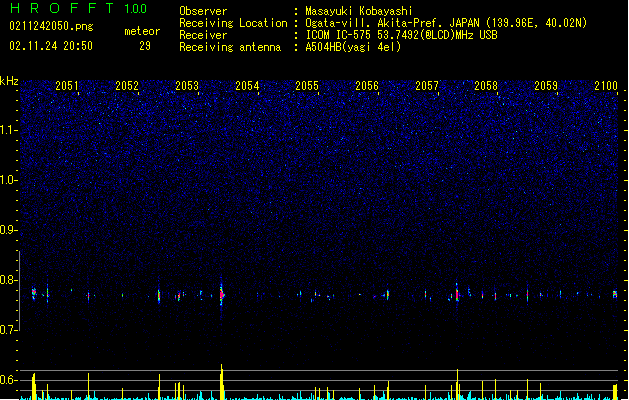Screen dimensions: 629x400
Task: Click the 1.1 kHz axis label
Action: point(9,130)
